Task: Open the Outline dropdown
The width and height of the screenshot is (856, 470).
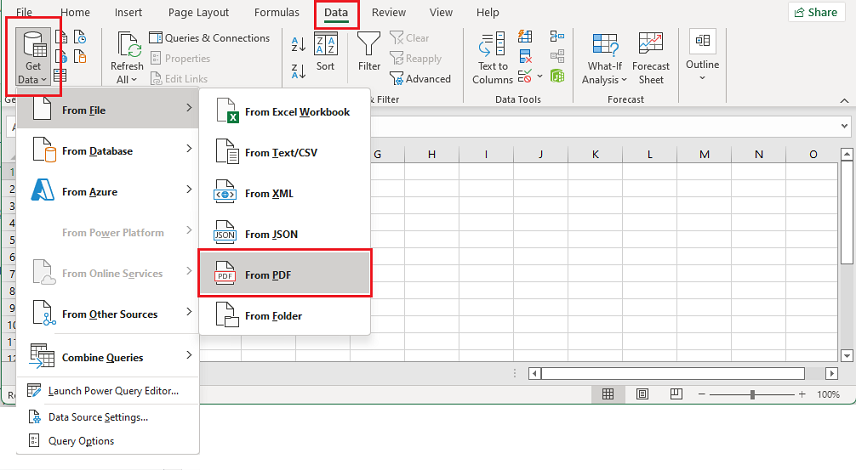Action: point(702,56)
